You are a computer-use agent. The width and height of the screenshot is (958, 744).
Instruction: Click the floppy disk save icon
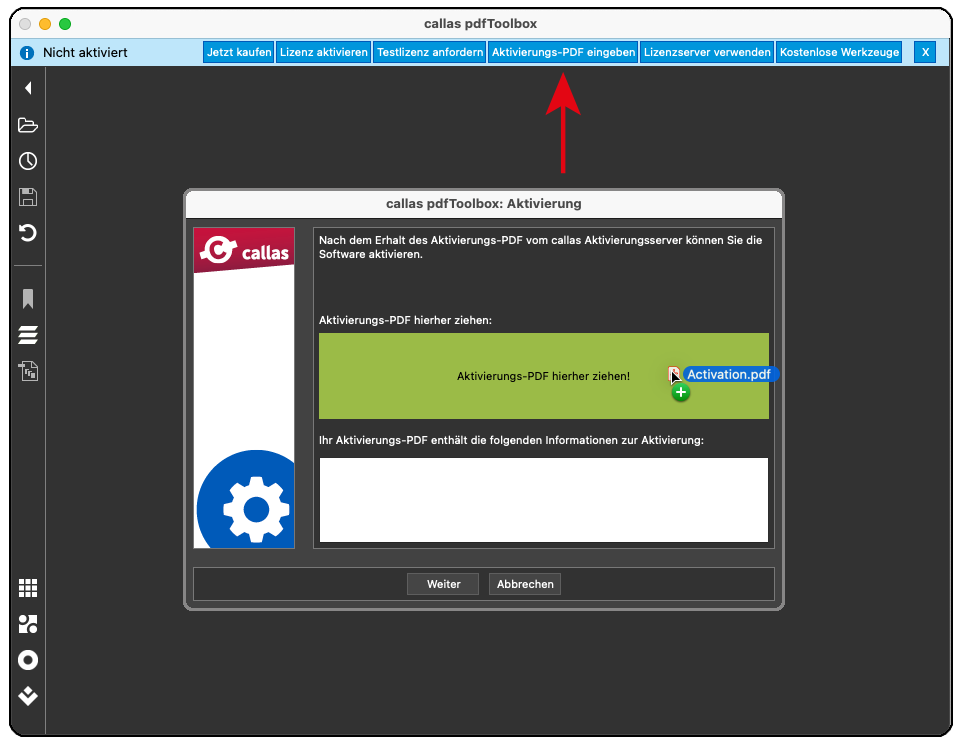click(28, 197)
